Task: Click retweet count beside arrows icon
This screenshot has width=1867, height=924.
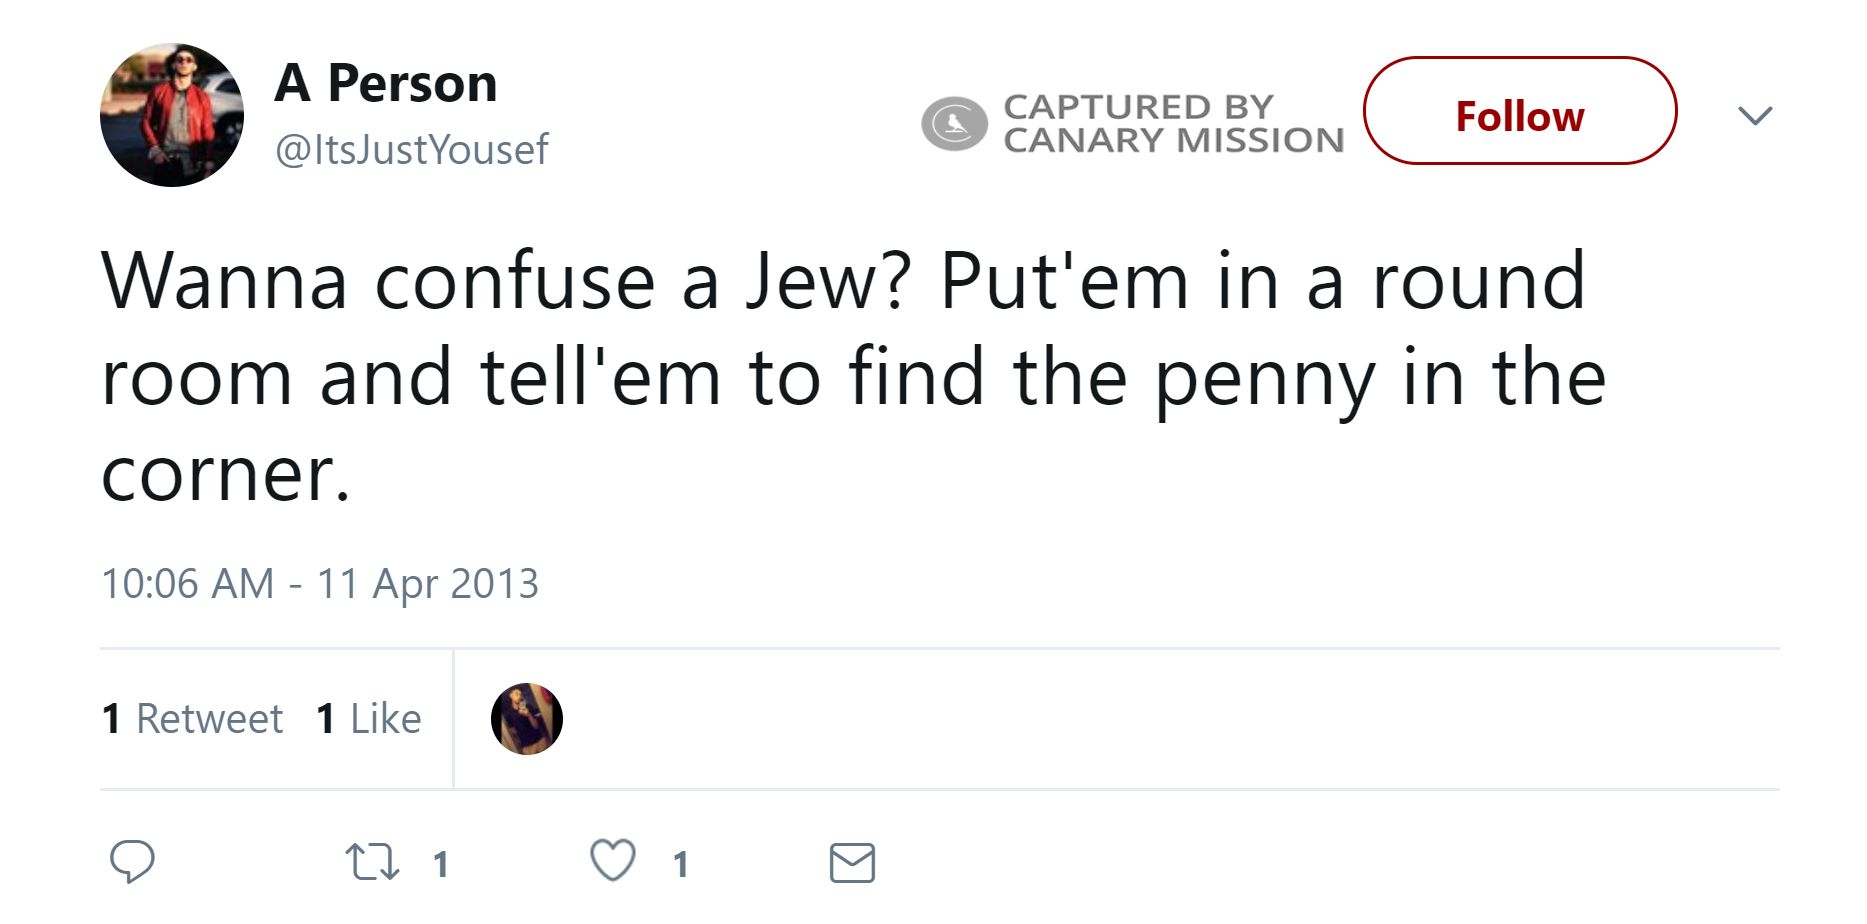Action: pyautogui.click(x=440, y=864)
